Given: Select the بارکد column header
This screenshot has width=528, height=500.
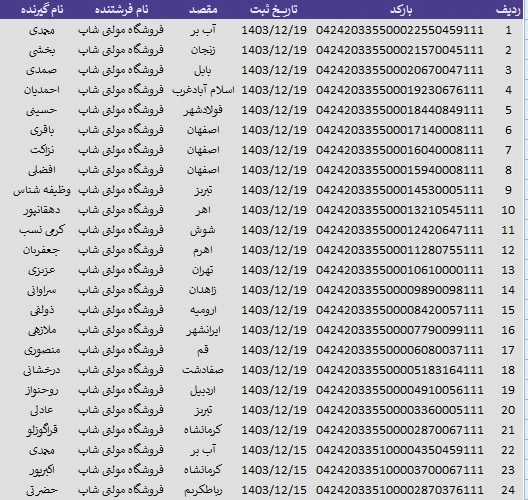Looking at the screenshot, I should tap(401, 10).
